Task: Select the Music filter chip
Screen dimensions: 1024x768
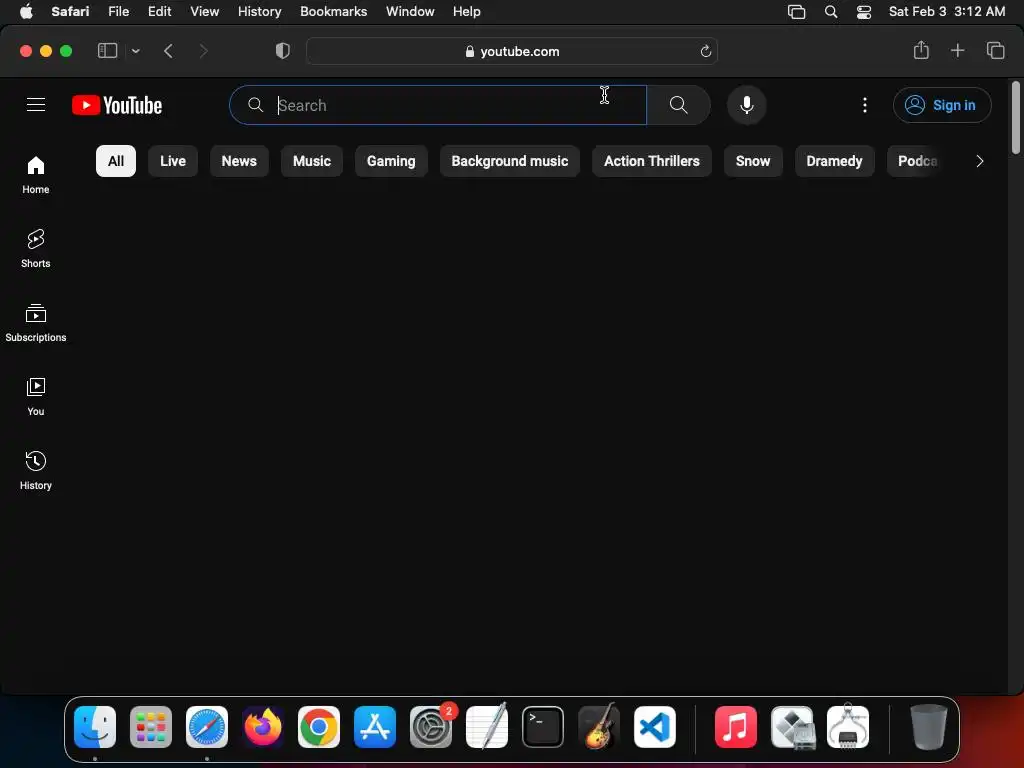Action: 312,161
